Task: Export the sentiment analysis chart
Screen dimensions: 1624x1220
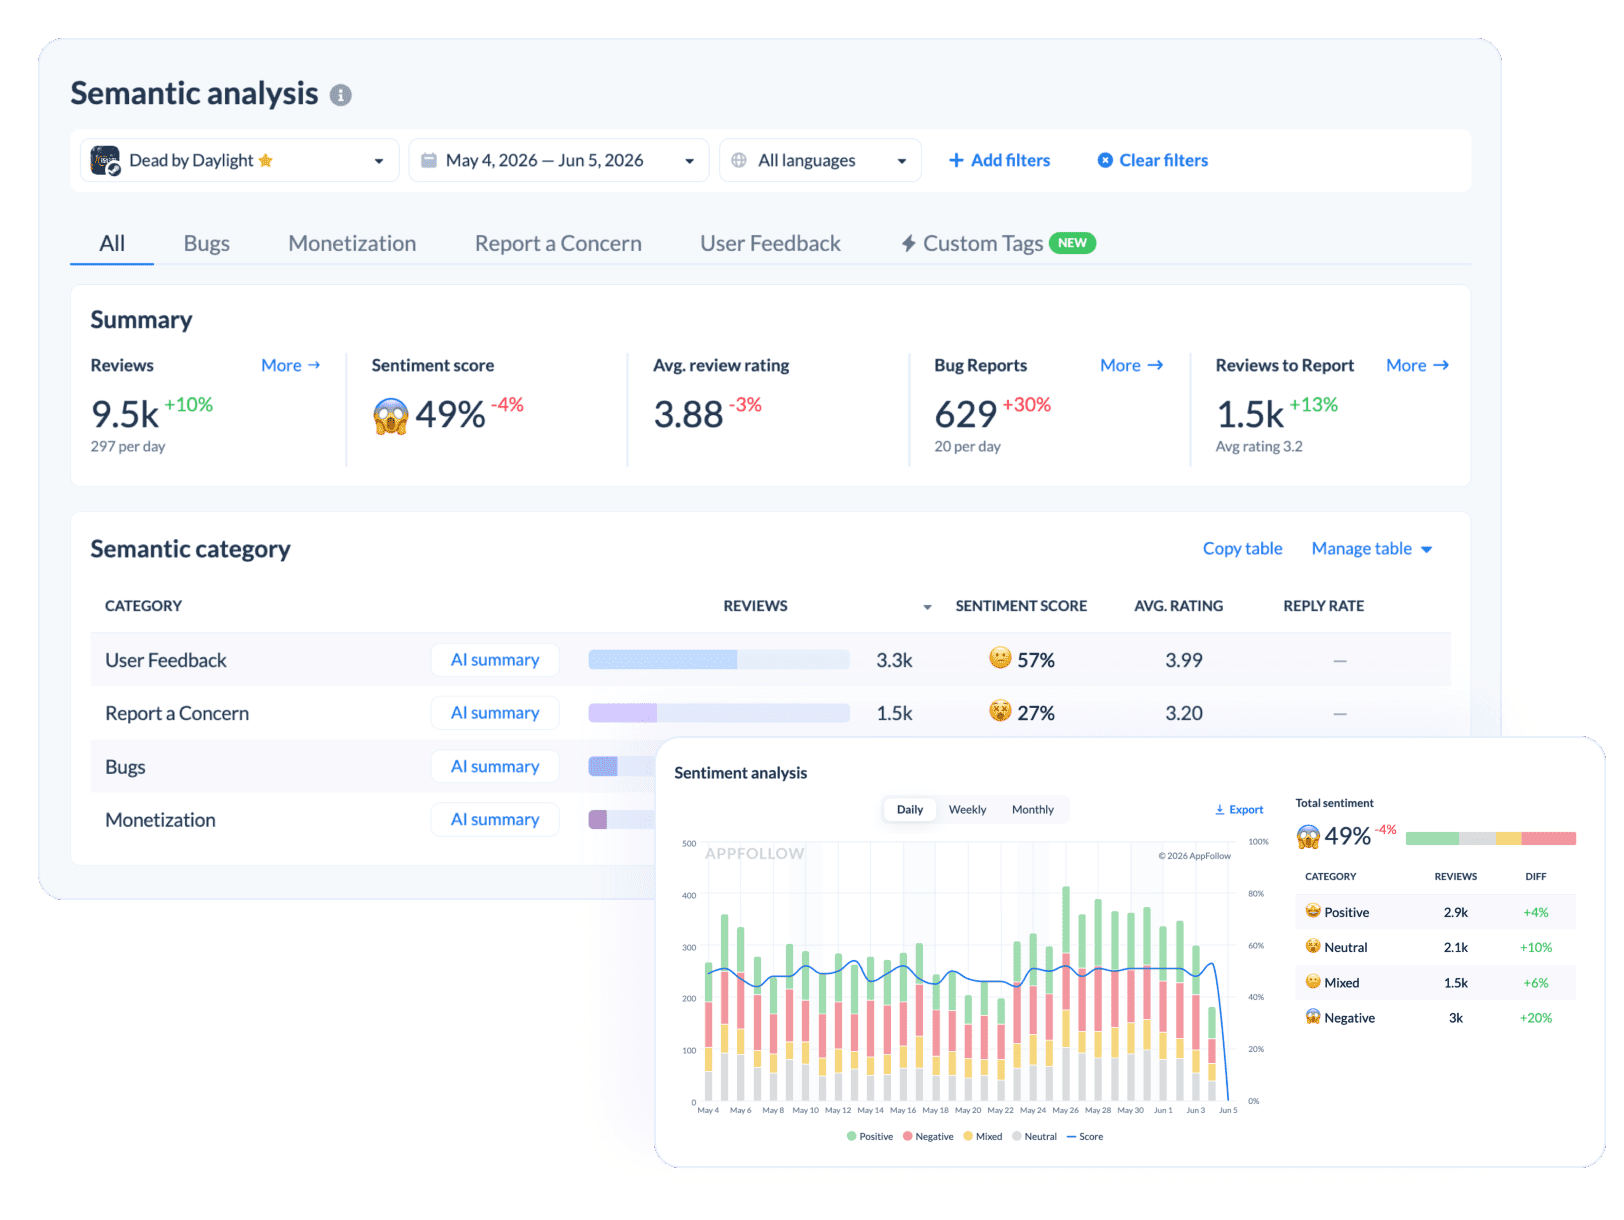Action: click(1239, 809)
